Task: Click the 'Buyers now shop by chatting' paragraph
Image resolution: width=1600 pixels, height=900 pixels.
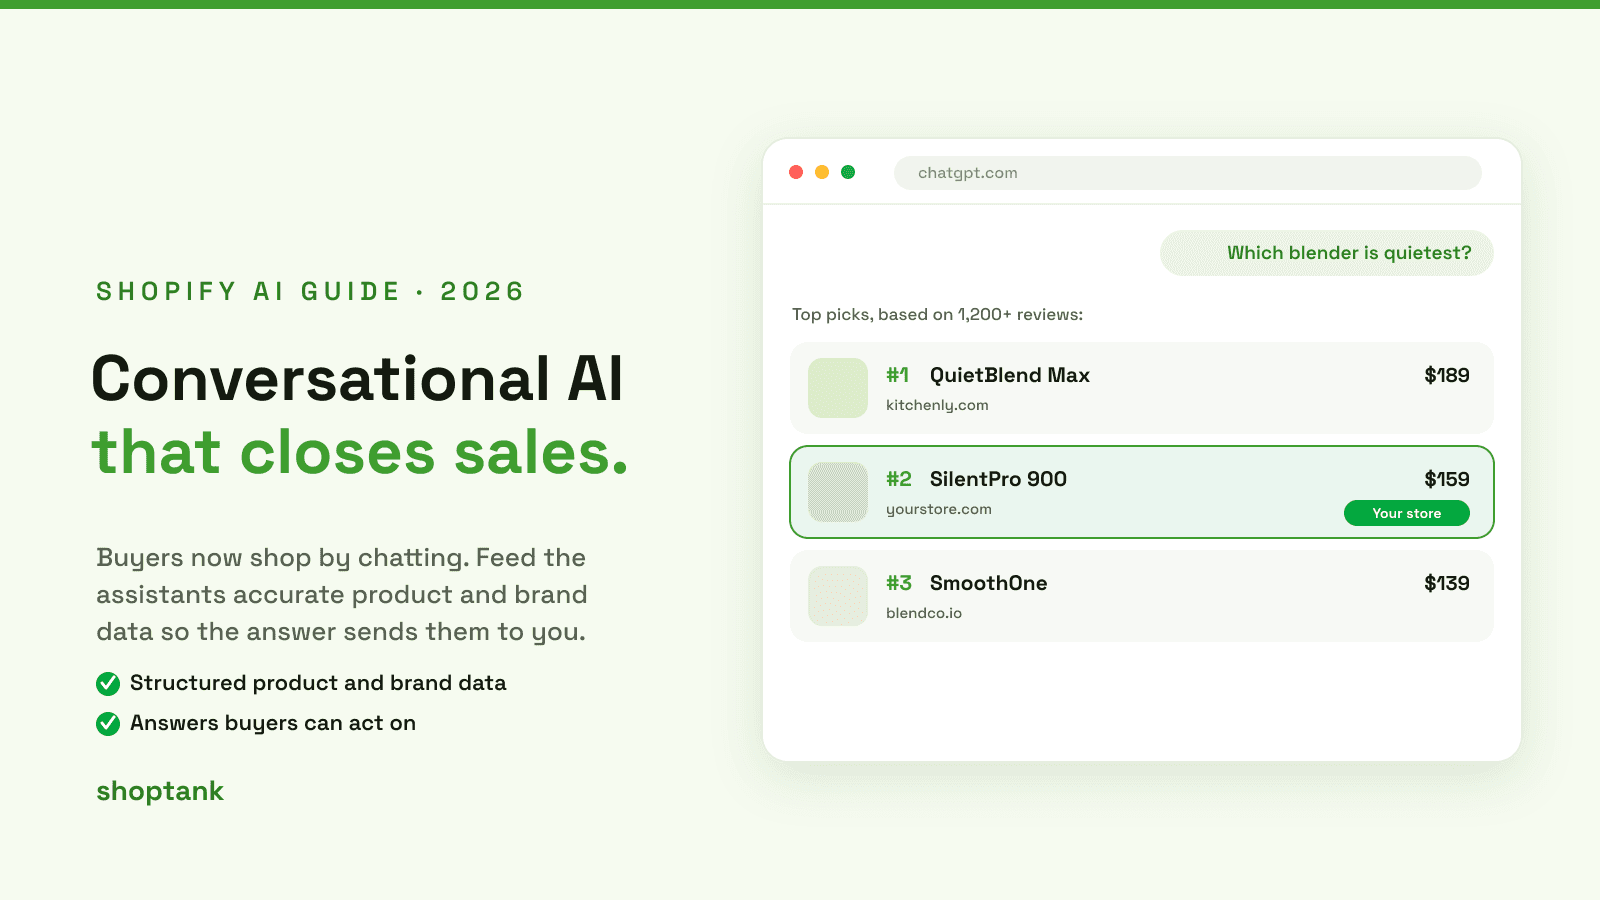Action: pos(341,594)
